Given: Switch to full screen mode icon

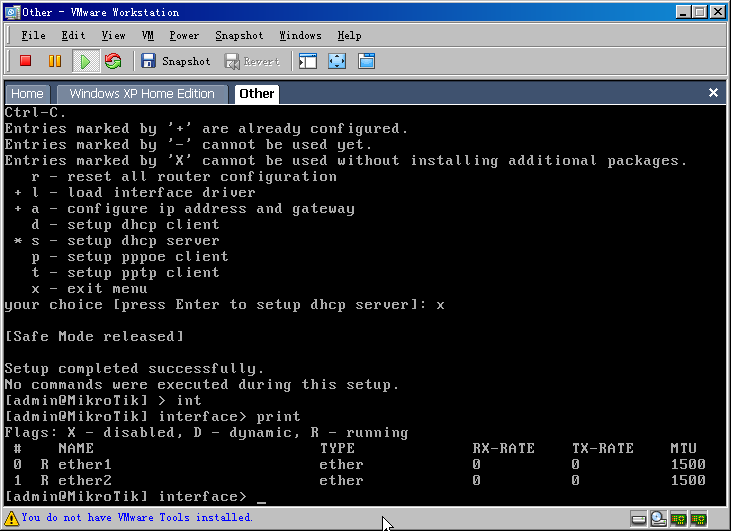Looking at the screenshot, I should [x=337, y=61].
